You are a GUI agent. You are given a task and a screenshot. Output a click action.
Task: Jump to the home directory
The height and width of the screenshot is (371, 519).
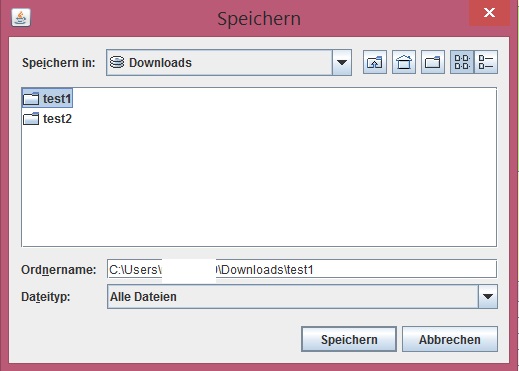404,62
